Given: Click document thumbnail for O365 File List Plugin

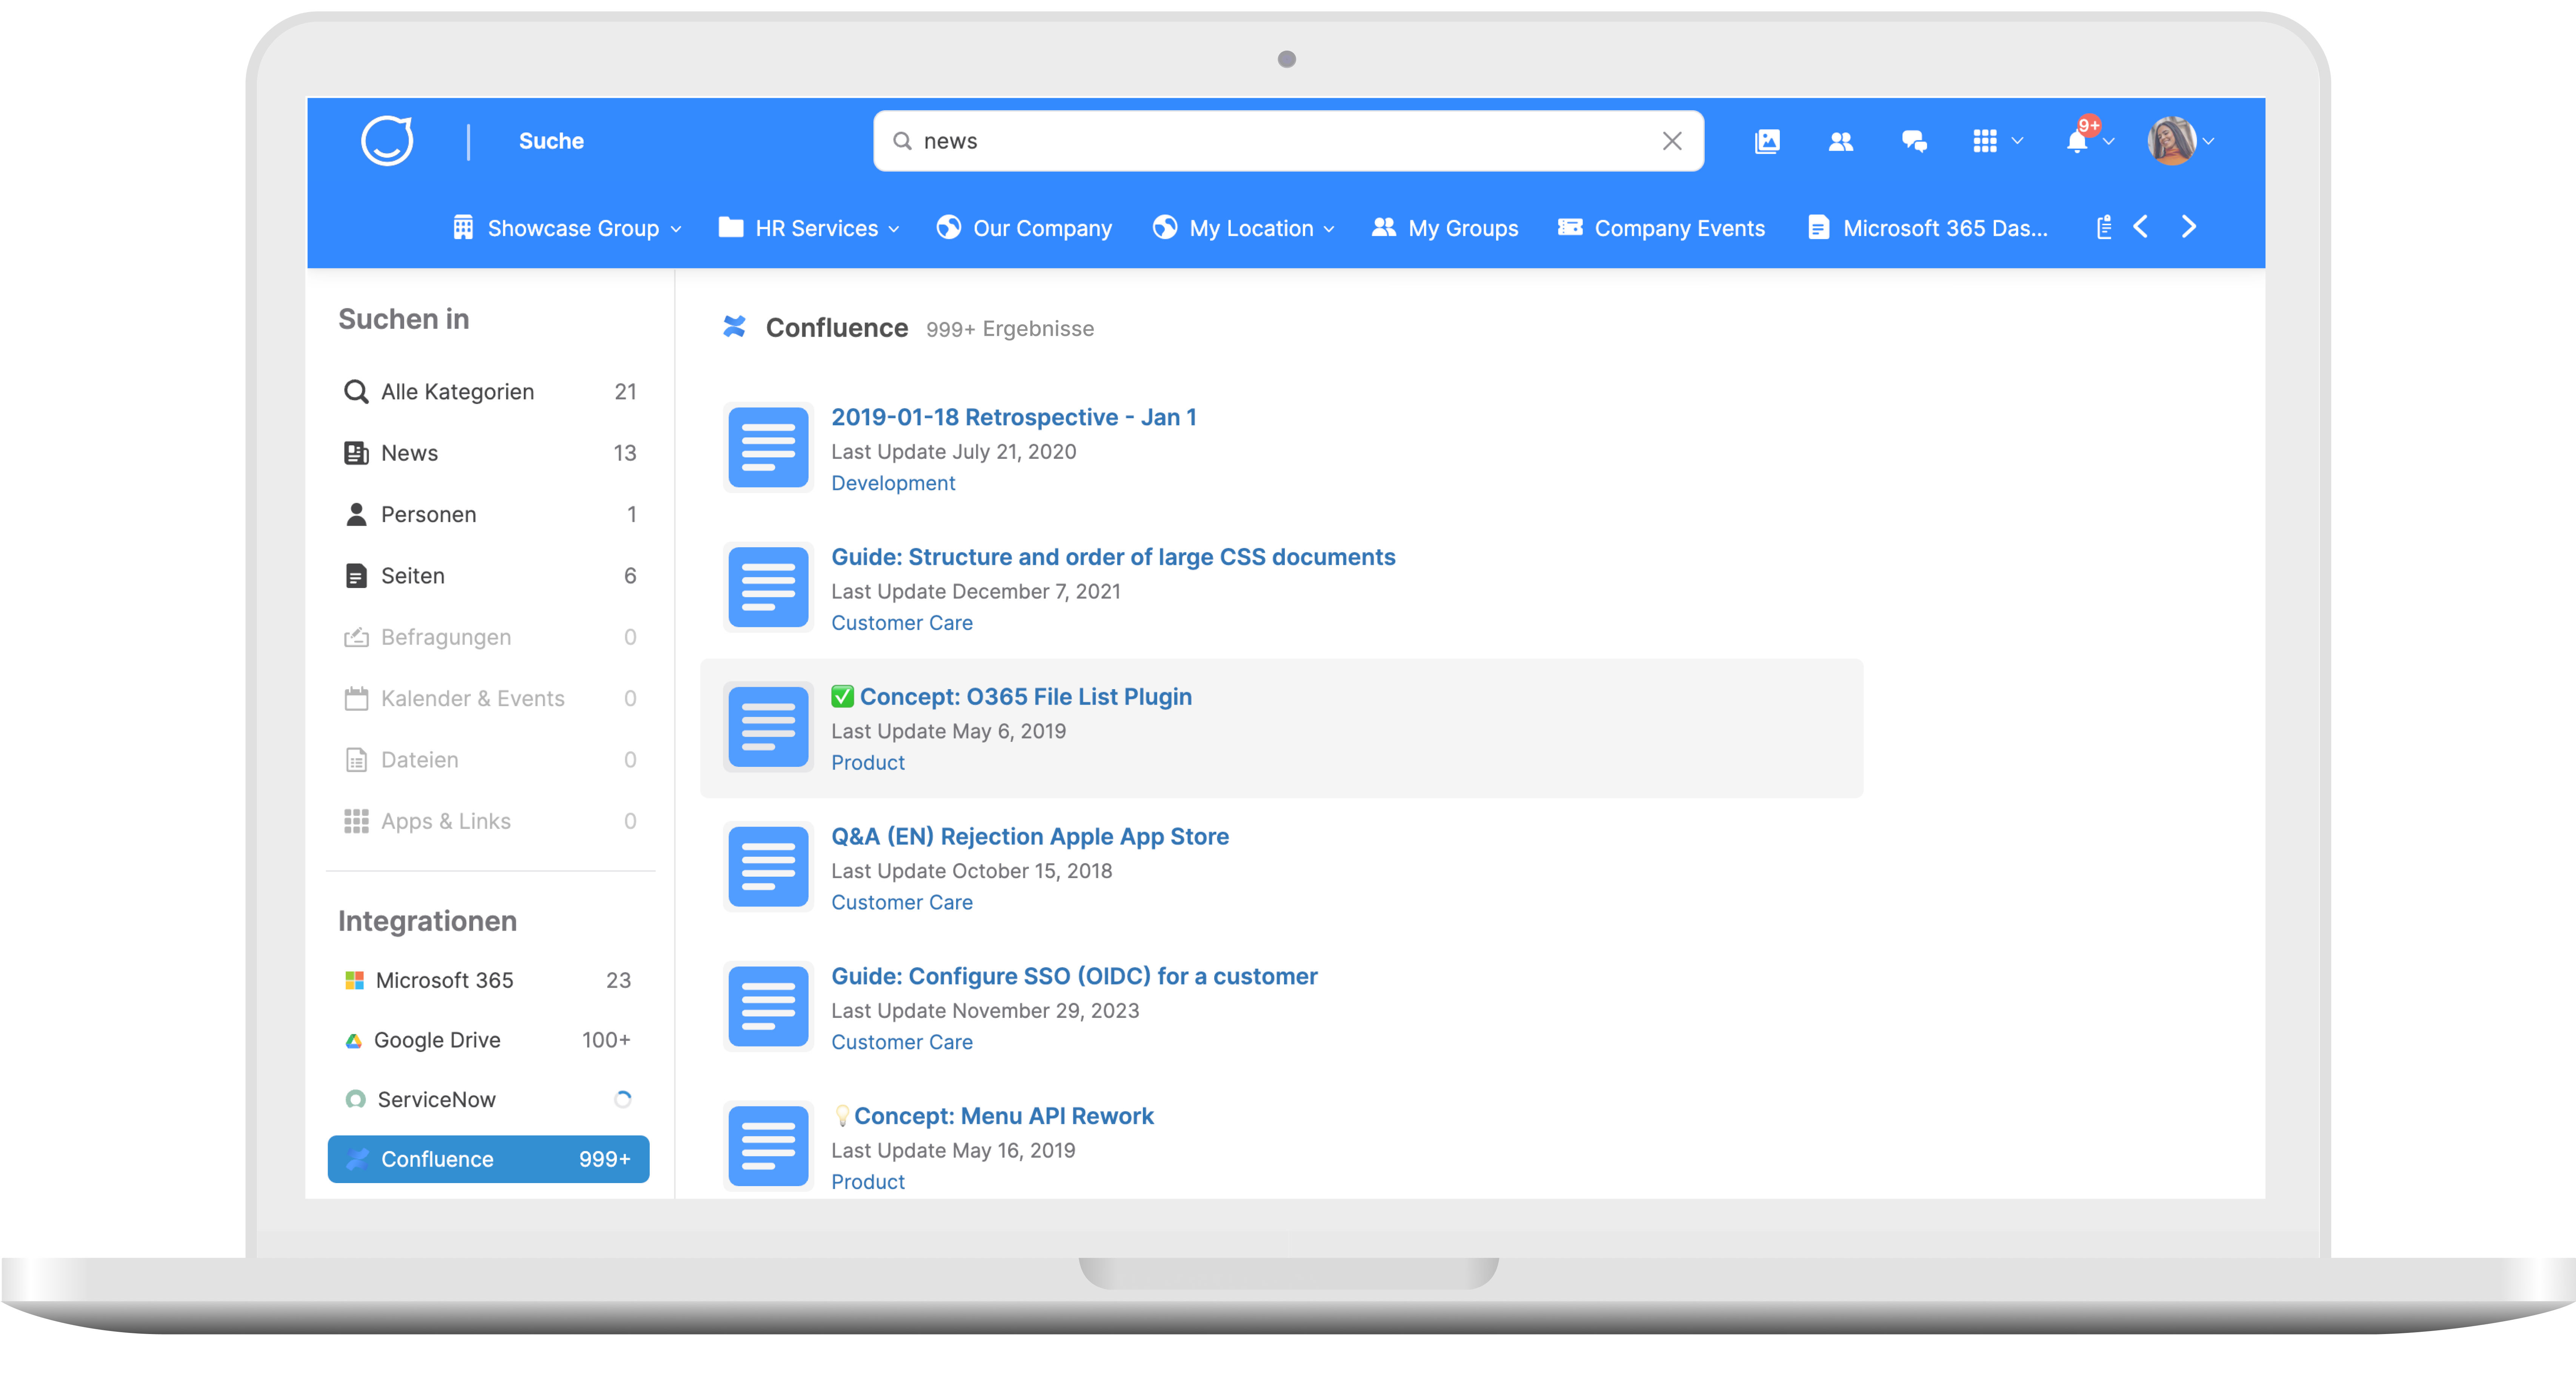Looking at the screenshot, I should tap(768, 727).
